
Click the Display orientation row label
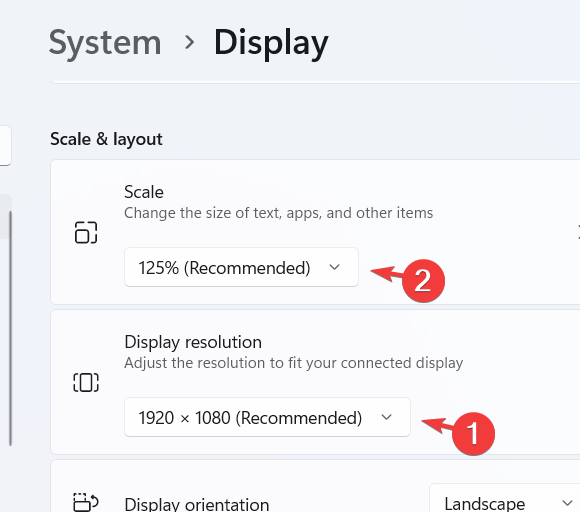coord(197,504)
